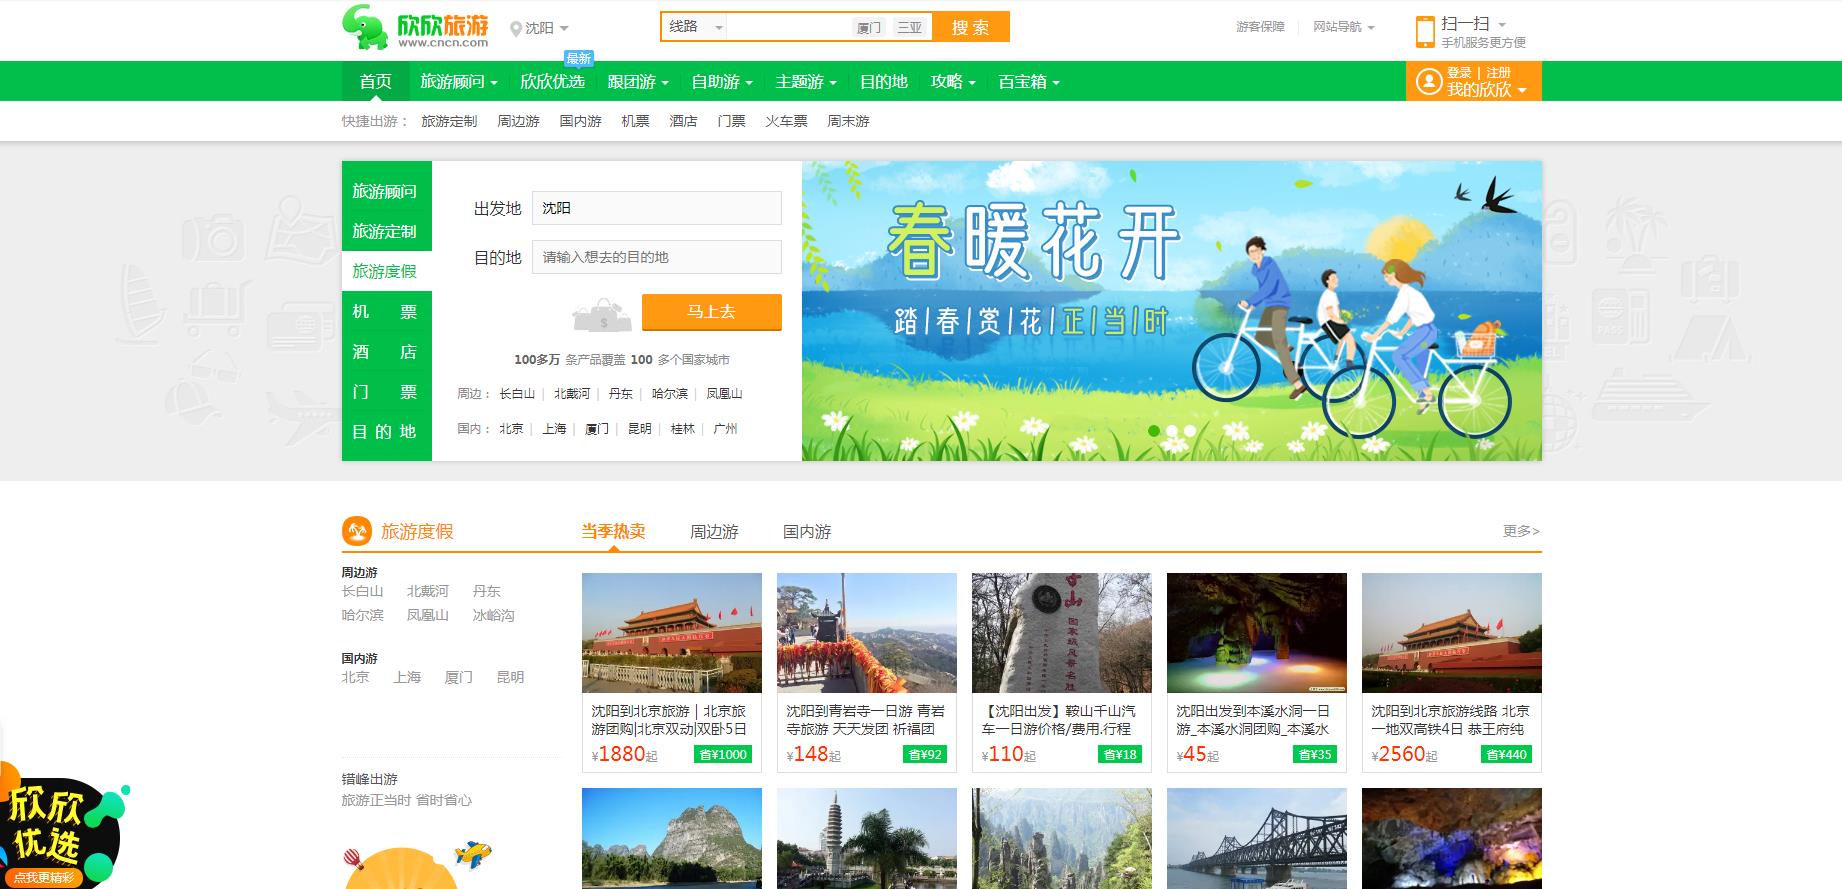Select 门票 in the green side panel
This screenshot has width=1842, height=889.
387,391
